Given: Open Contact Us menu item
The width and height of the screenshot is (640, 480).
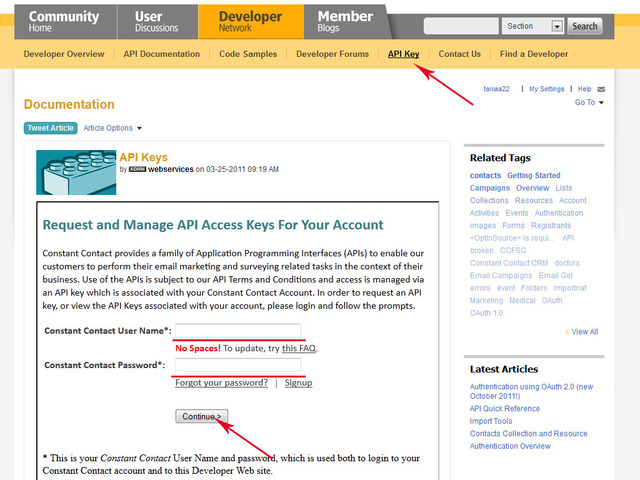Looking at the screenshot, I should 459,54.
